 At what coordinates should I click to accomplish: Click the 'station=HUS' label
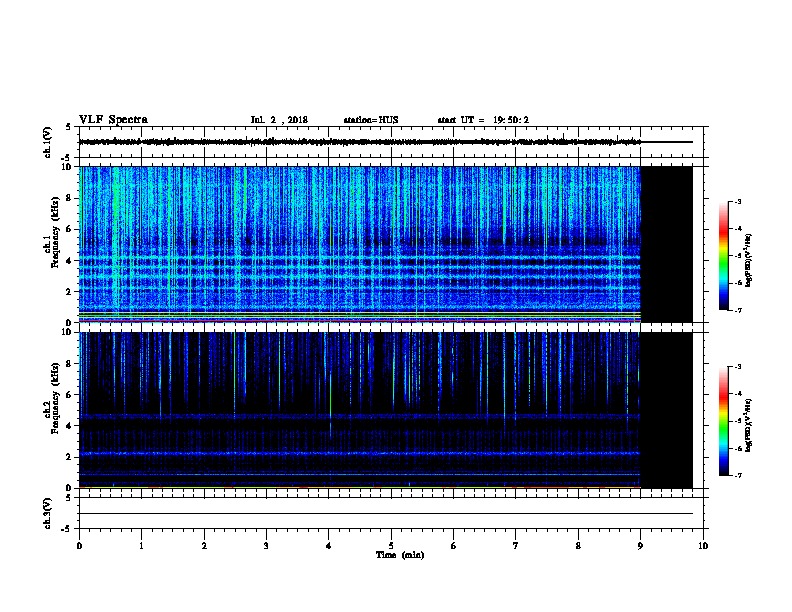click(x=371, y=120)
